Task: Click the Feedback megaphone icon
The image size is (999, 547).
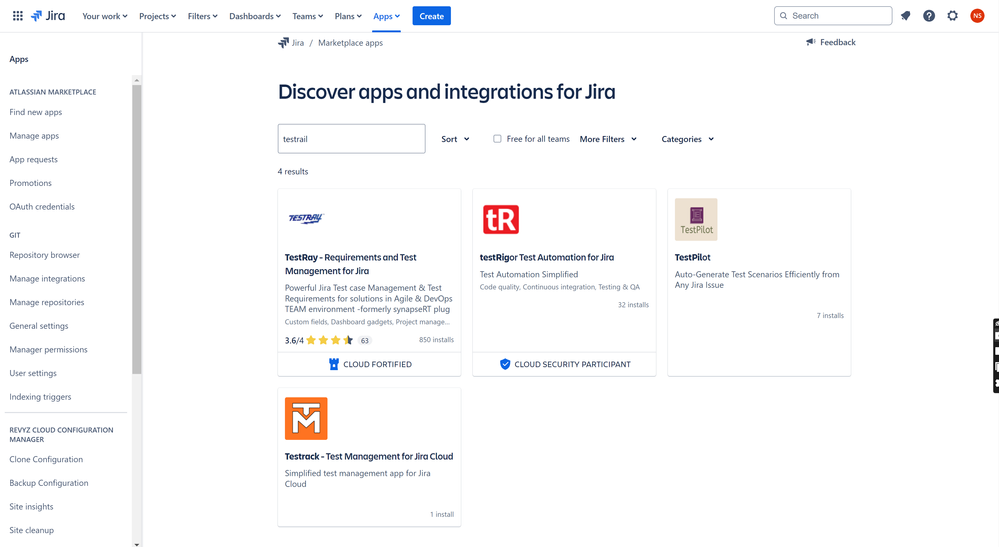Action: (x=810, y=42)
